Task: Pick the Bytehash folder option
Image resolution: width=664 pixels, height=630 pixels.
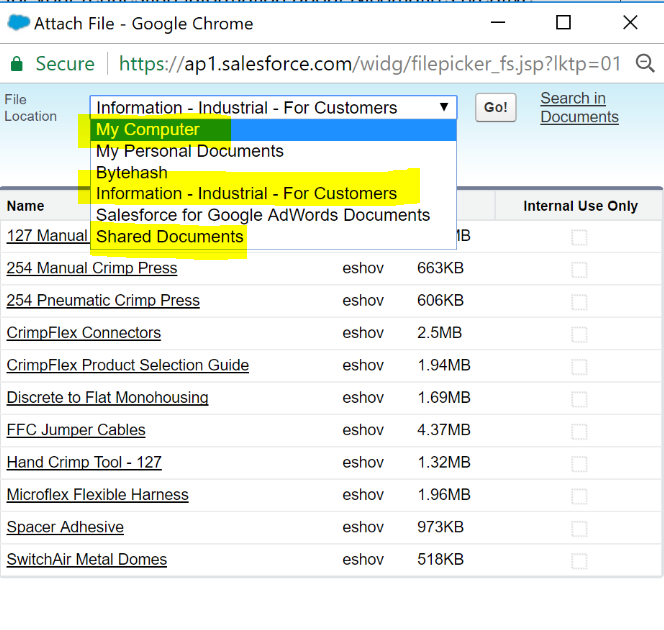Action: click(x=131, y=173)
